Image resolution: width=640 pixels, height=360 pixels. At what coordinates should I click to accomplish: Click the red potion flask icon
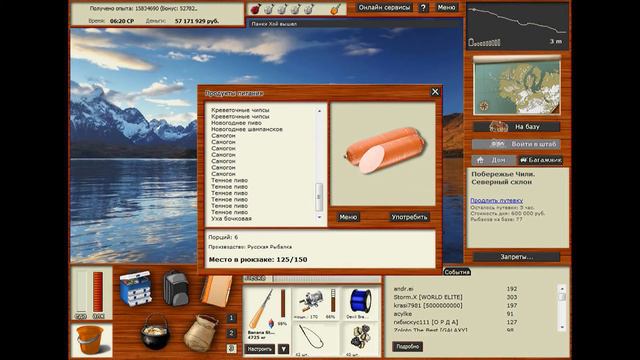[255, 9]
